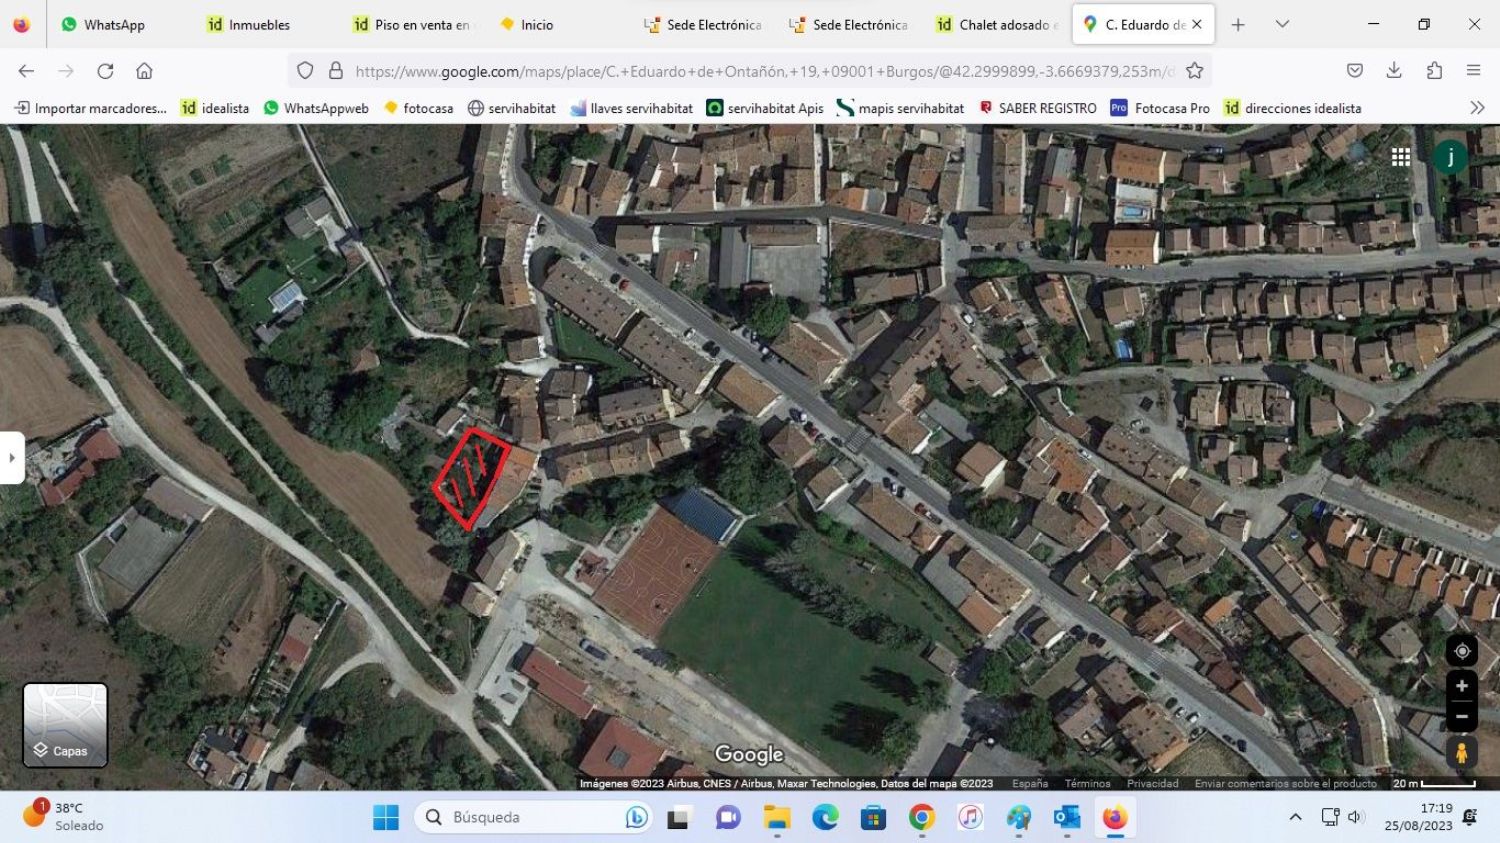
Task: Zoom out of the map
Action: tap(1461, 716)
